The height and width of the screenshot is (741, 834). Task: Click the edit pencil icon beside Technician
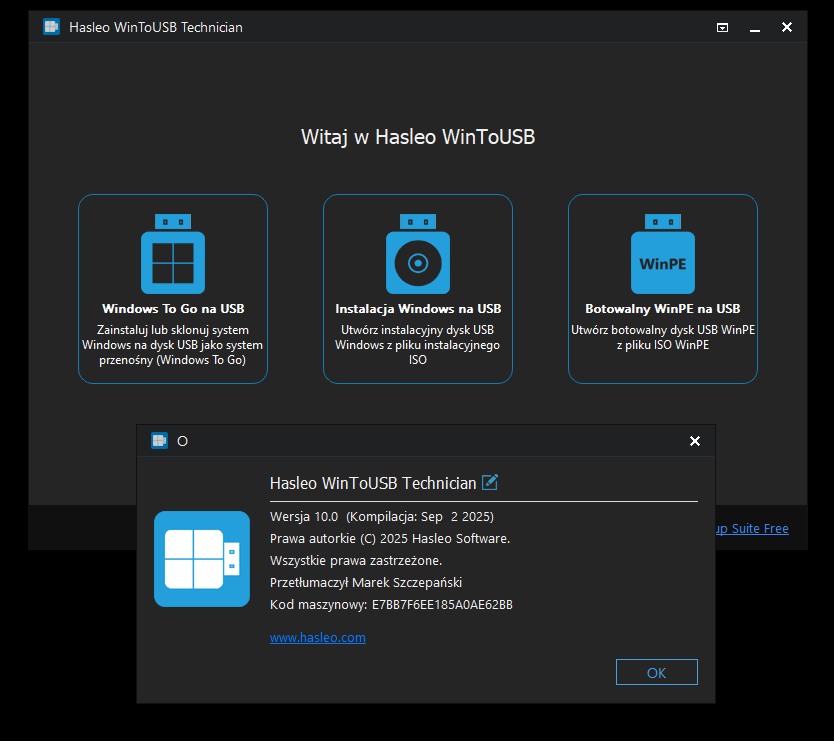(490, 482)
